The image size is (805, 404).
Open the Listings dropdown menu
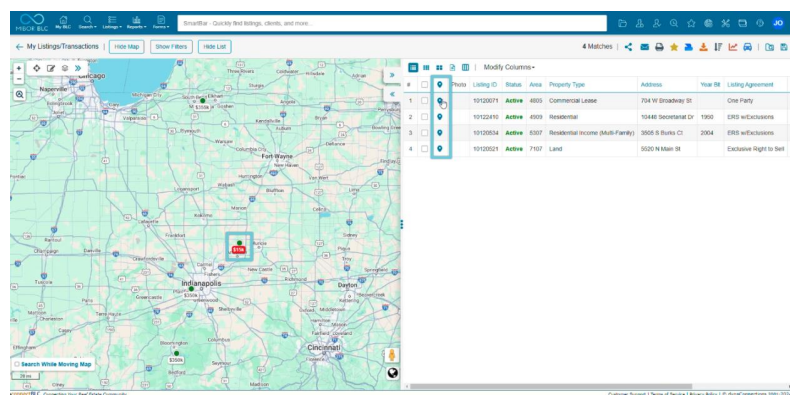[x=112, y=22]
